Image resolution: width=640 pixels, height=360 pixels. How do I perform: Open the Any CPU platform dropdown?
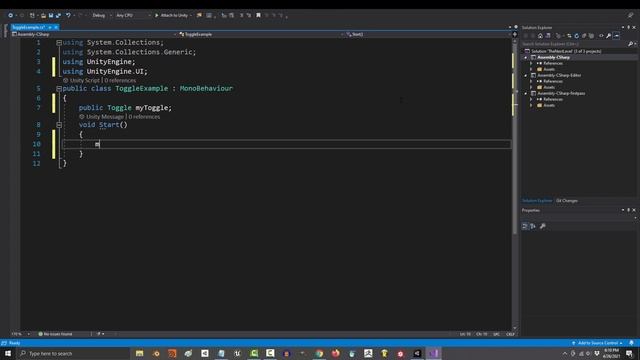tap(133, 16)
